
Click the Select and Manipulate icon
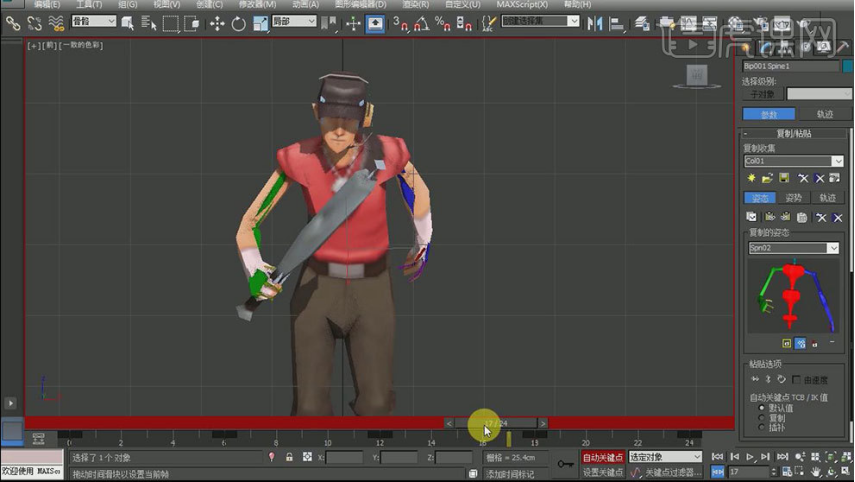tap(353, 23)
